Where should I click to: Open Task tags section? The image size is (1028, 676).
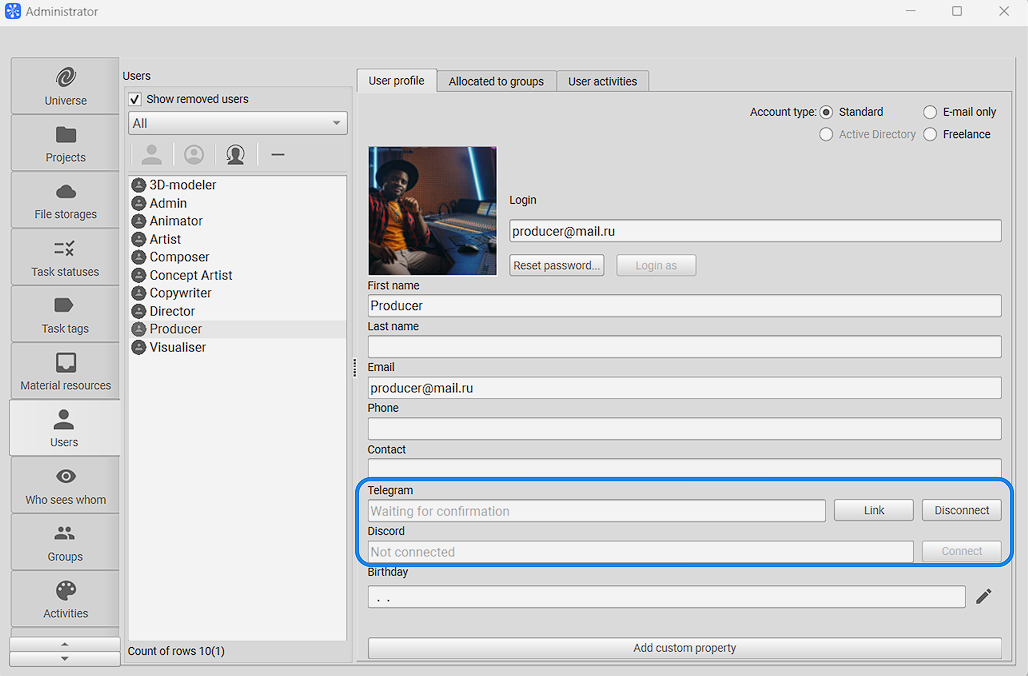coord(65,314)
